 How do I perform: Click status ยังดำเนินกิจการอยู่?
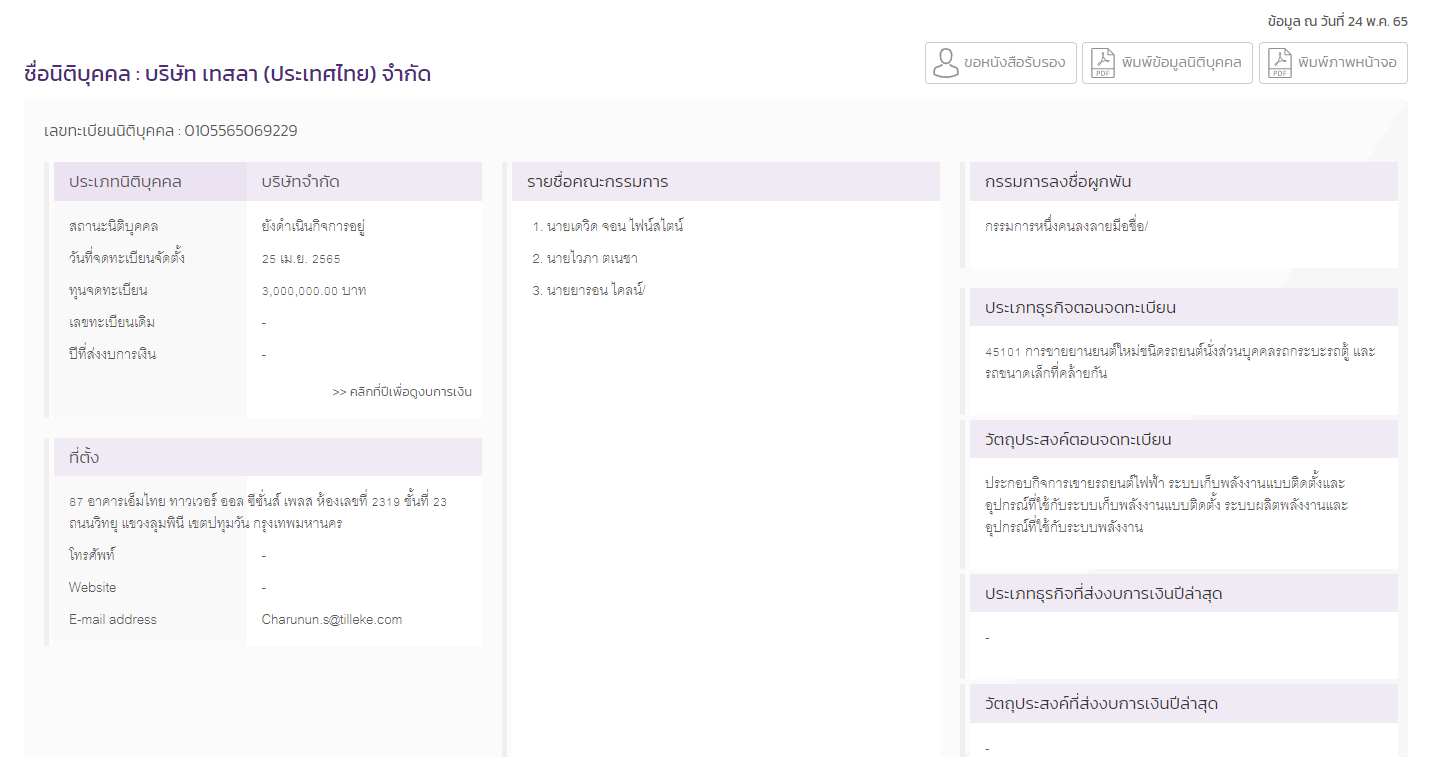click(x=313, y=226)
